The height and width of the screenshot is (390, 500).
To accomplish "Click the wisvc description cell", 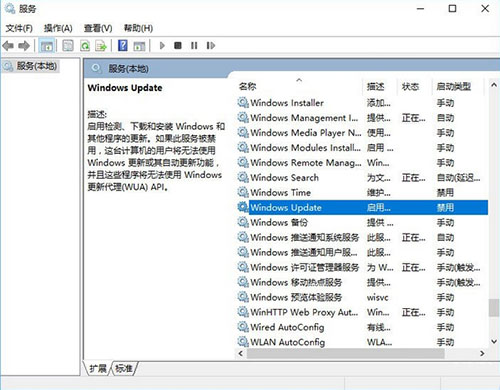I will point(378,298).
